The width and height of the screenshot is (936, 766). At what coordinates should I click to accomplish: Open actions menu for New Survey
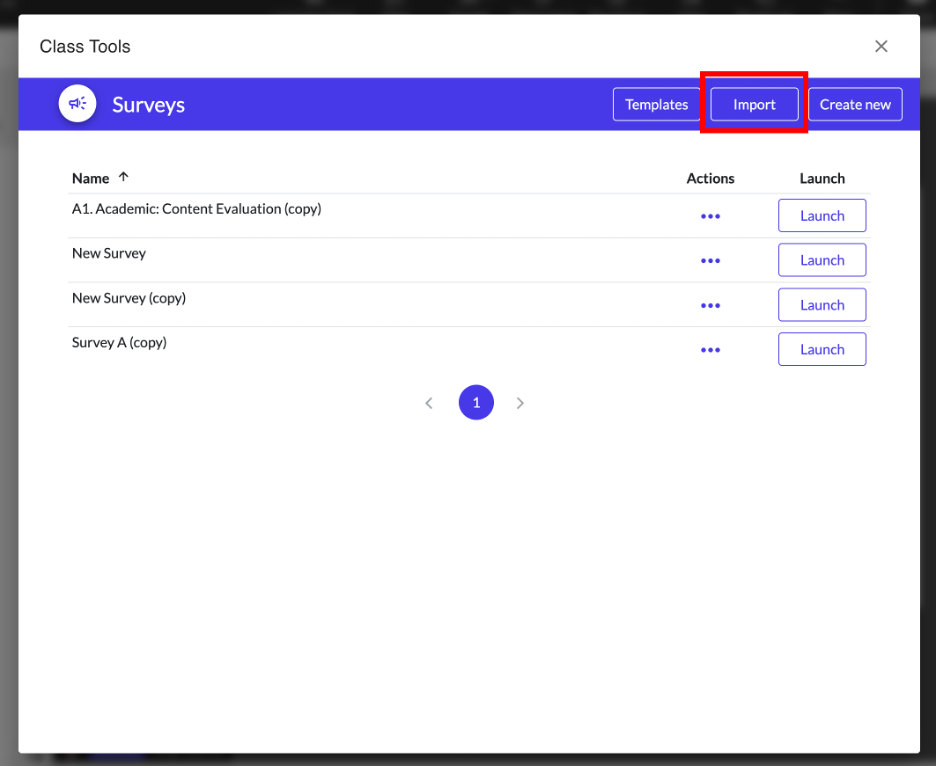710,260
